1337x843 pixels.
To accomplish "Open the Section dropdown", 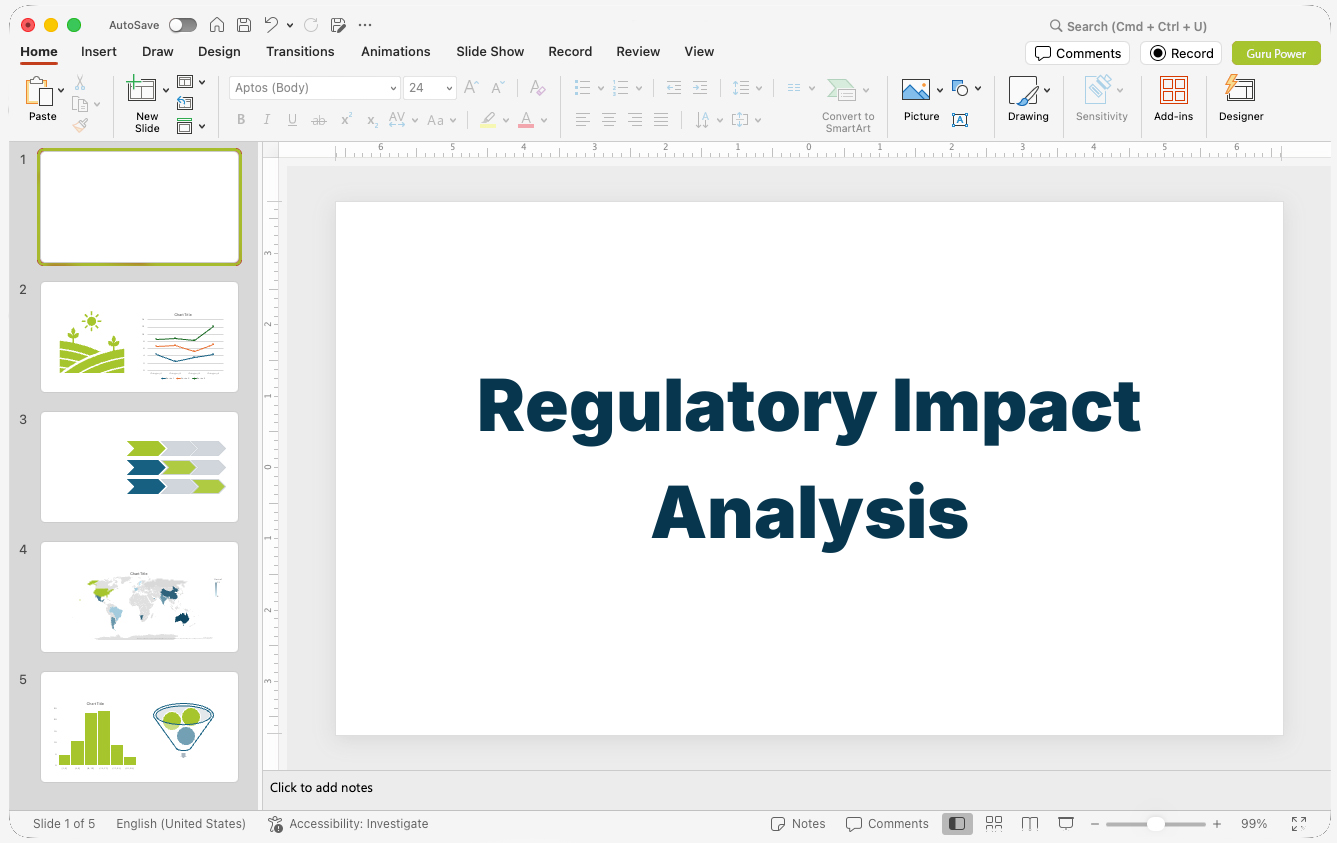I will (191, 126).
